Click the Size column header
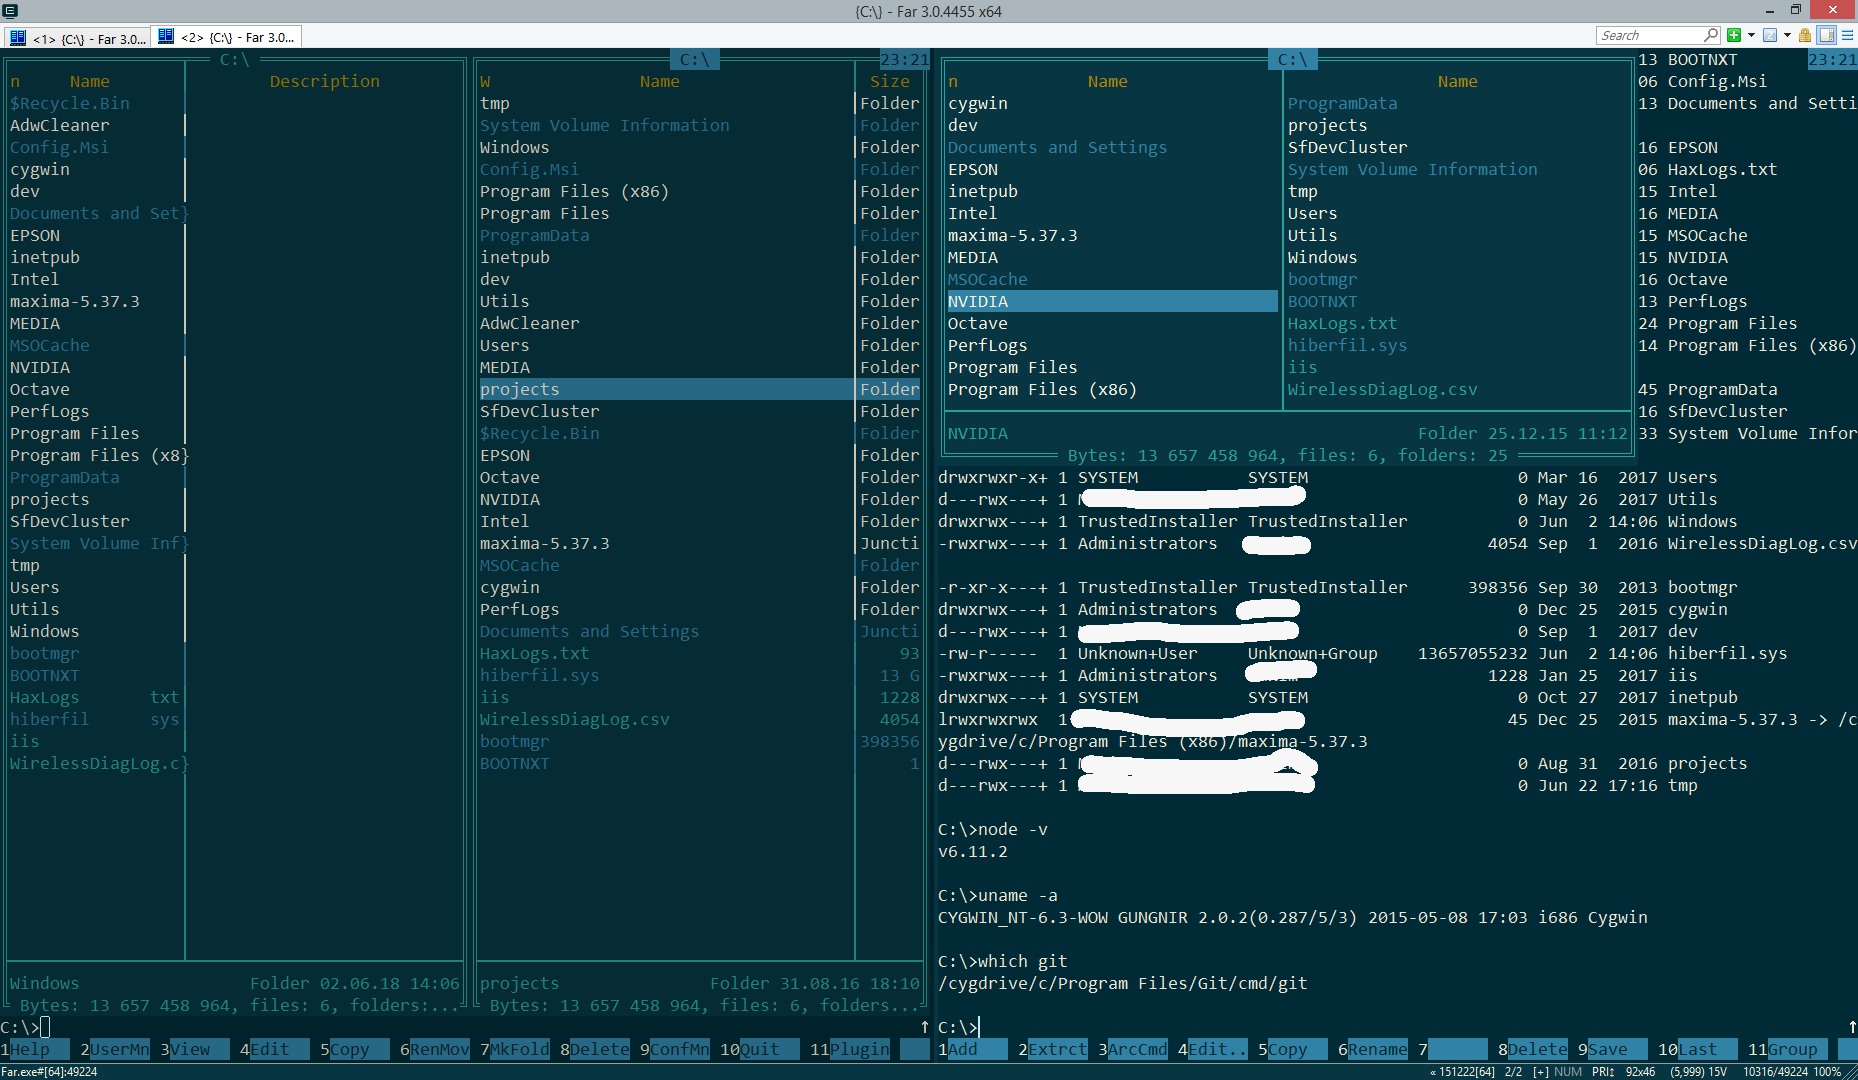The image size is (1858, 1080). pyautogui.click(x=890, y=81)
